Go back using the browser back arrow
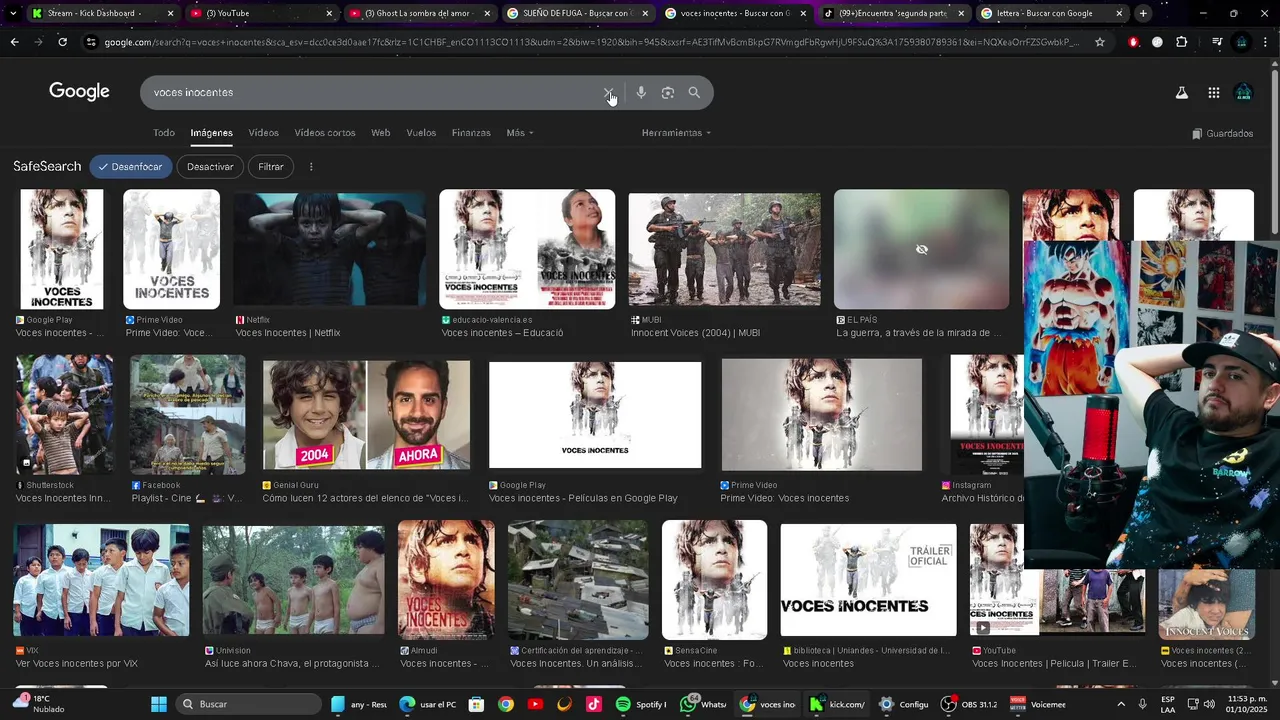 click(14, 42)
